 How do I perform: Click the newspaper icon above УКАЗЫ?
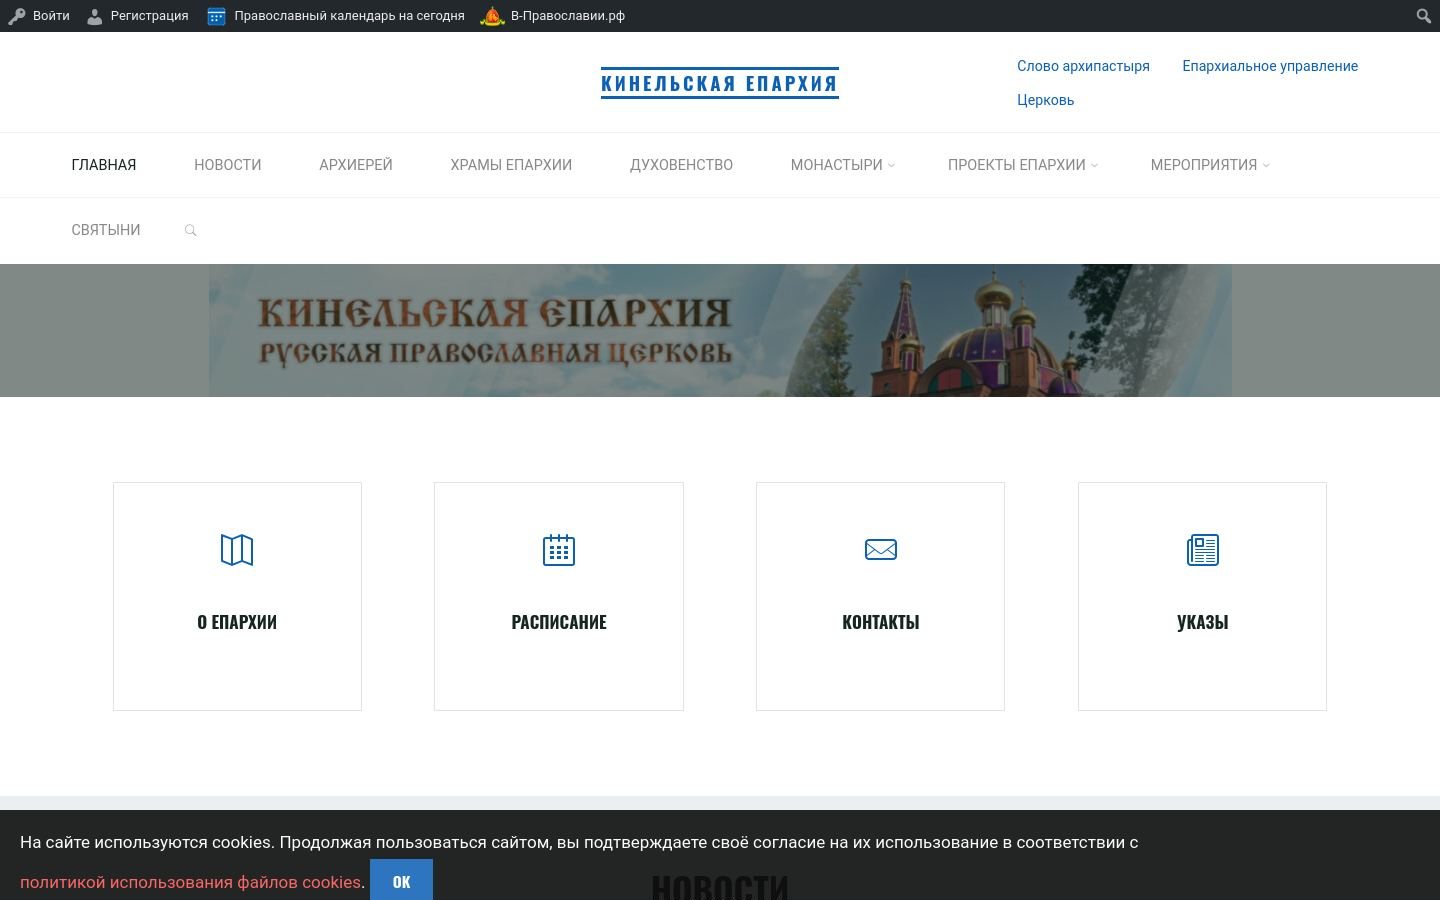pyautogui.click(x=1203, y=550)
